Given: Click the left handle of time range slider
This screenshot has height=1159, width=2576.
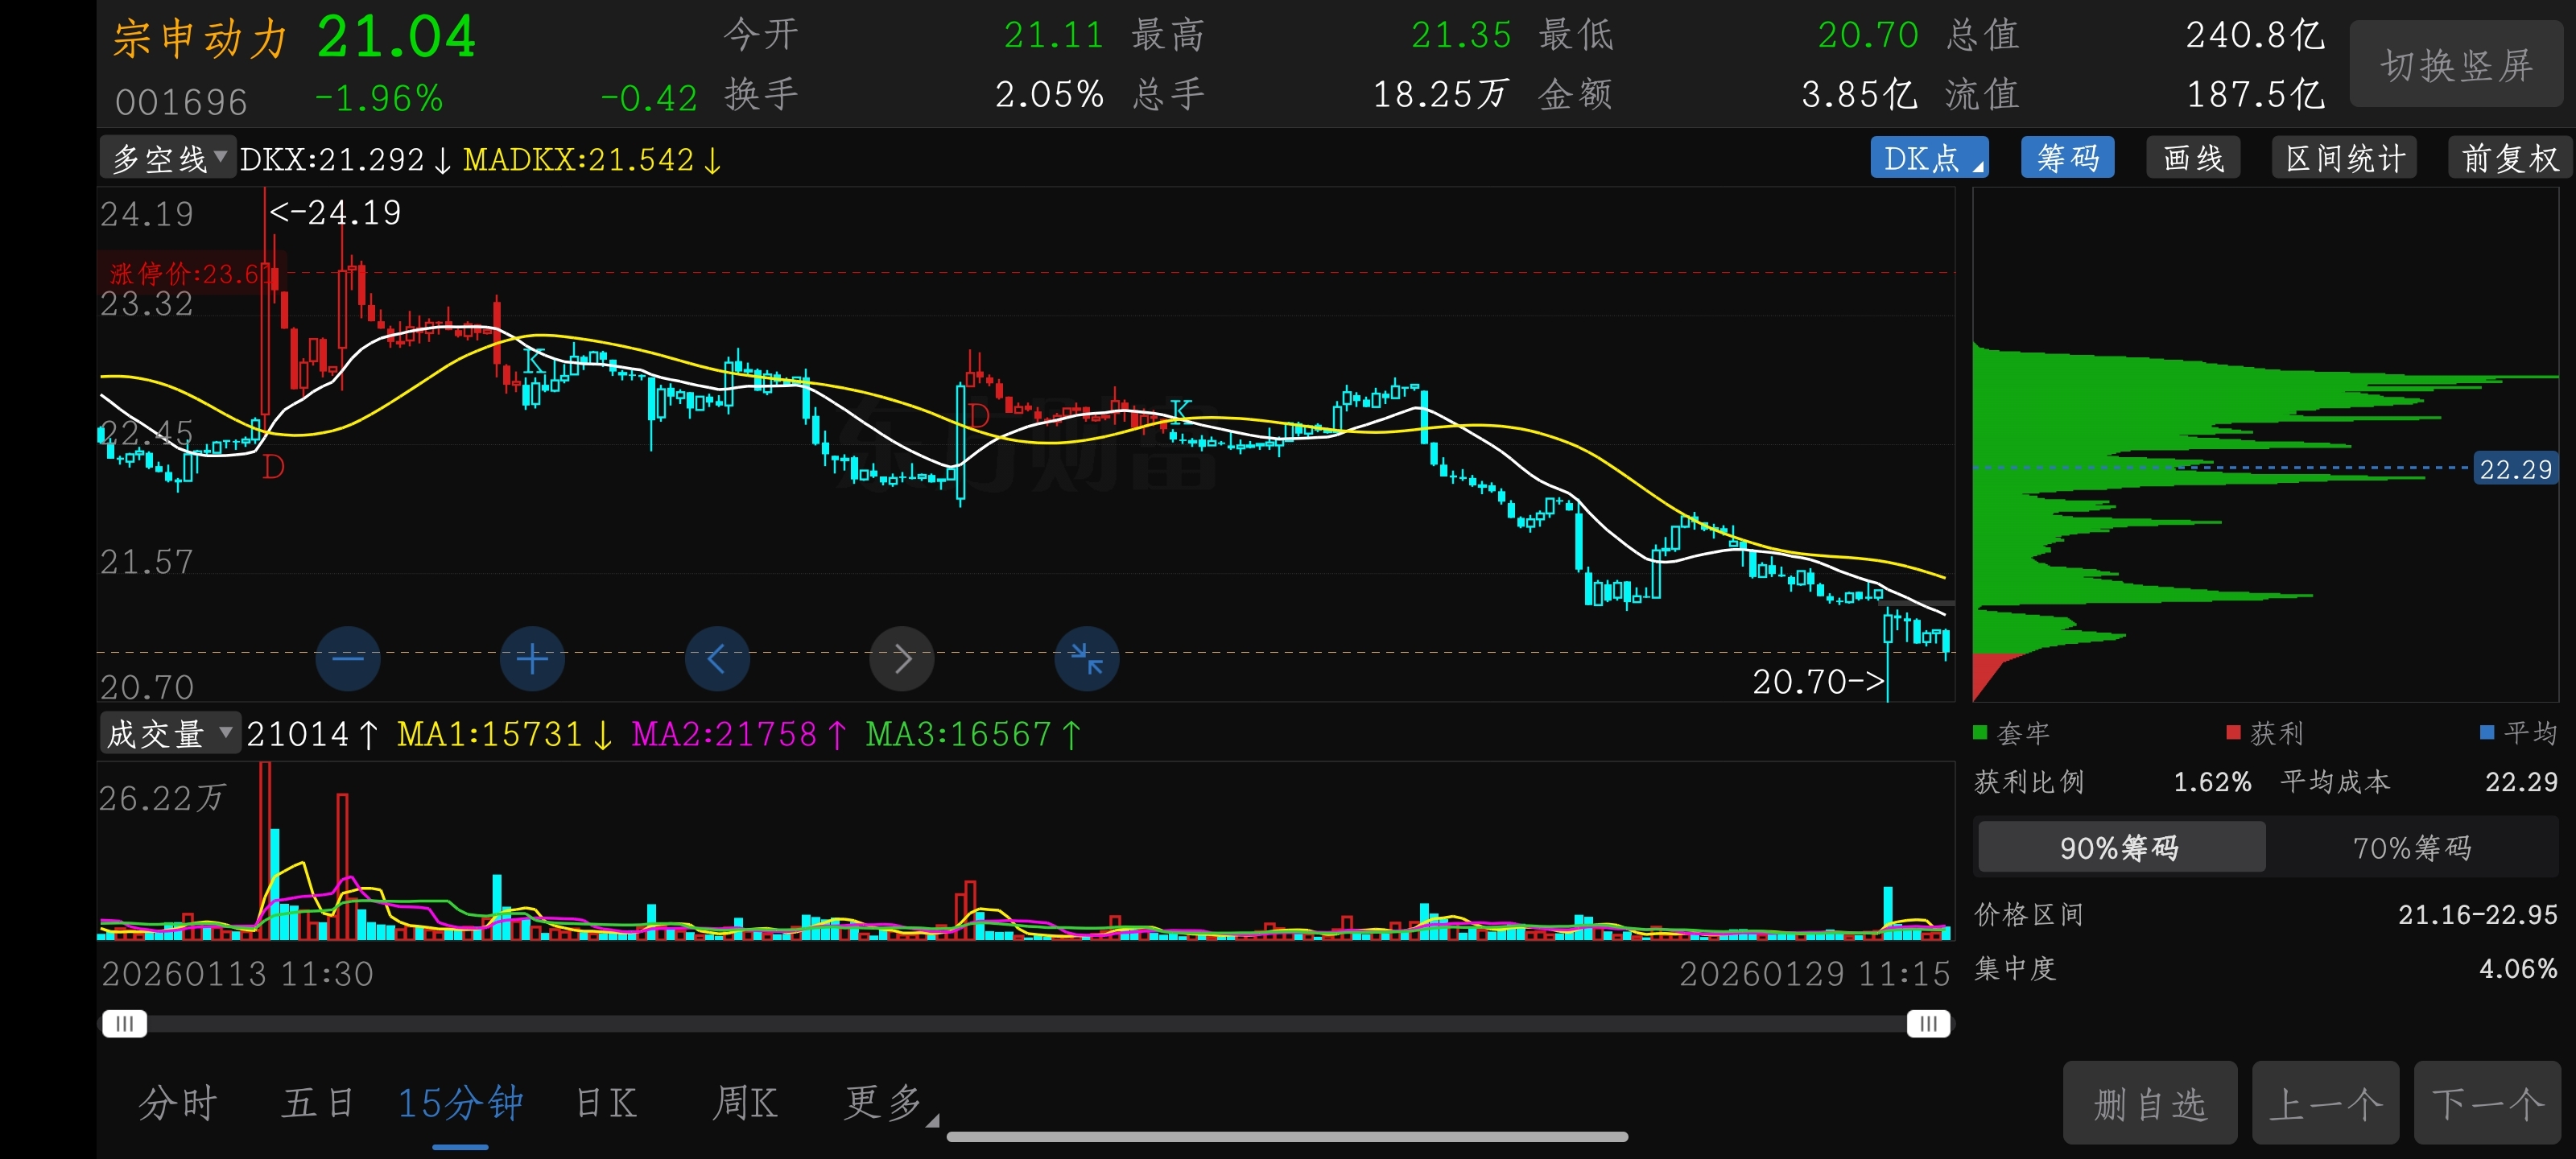Looking at the screenshot, I should (x=125, y=1023).
